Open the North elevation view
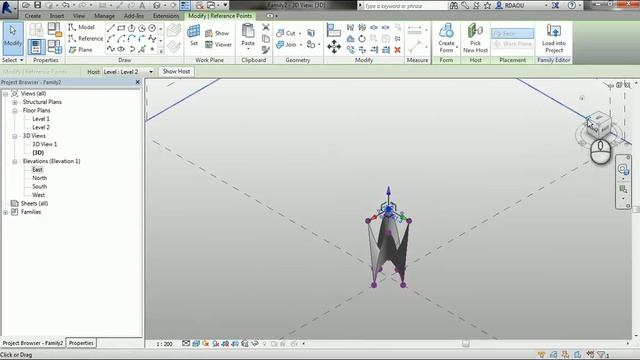 click(40, 178)
